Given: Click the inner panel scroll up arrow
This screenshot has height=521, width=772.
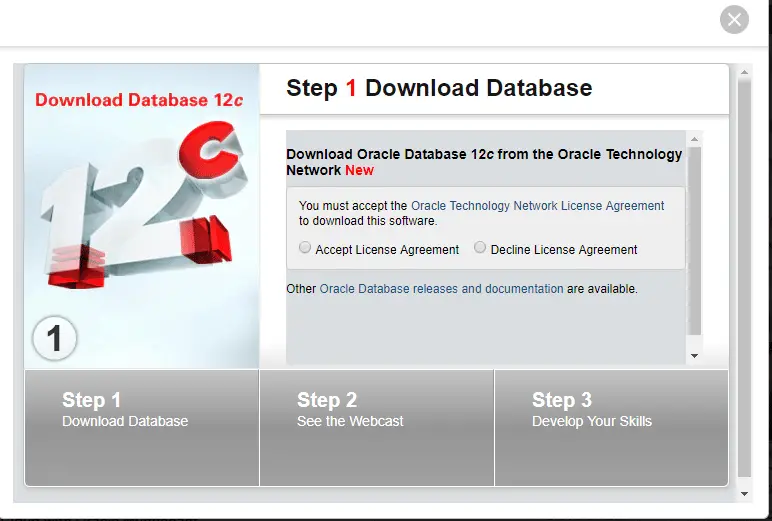Looking at the screenshot, I should pyautogui.click(x=694, y=139).
